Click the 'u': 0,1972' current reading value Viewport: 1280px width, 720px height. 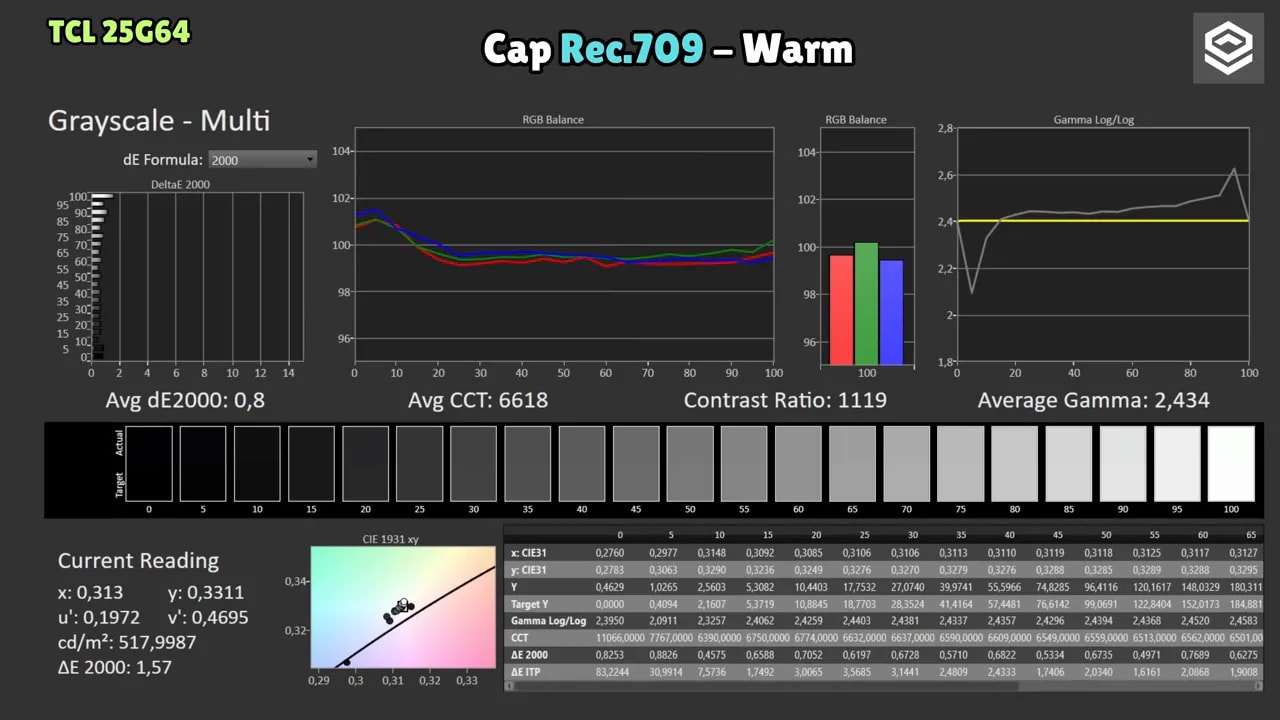tap(99, 618)
